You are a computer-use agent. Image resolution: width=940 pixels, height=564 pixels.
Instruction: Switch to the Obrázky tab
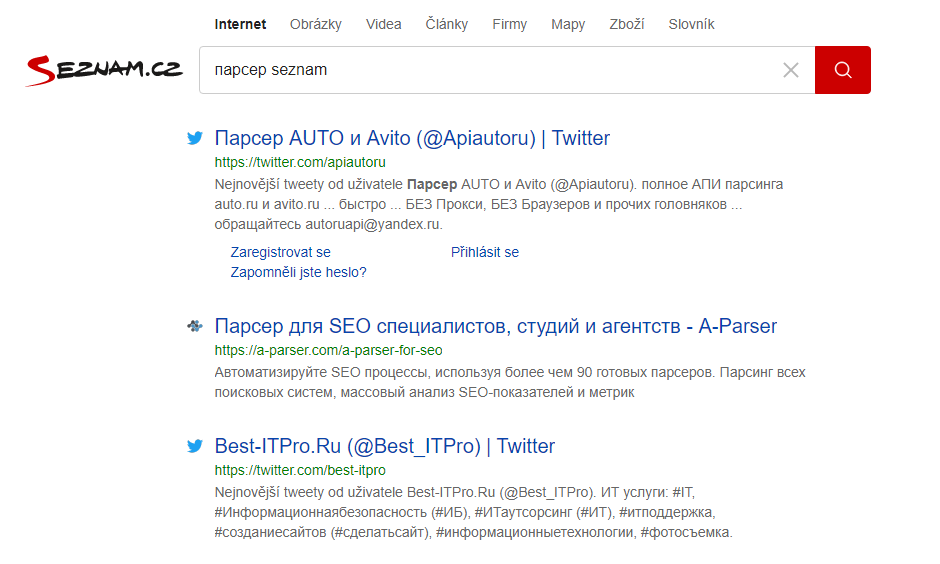[x=315, y=25]
